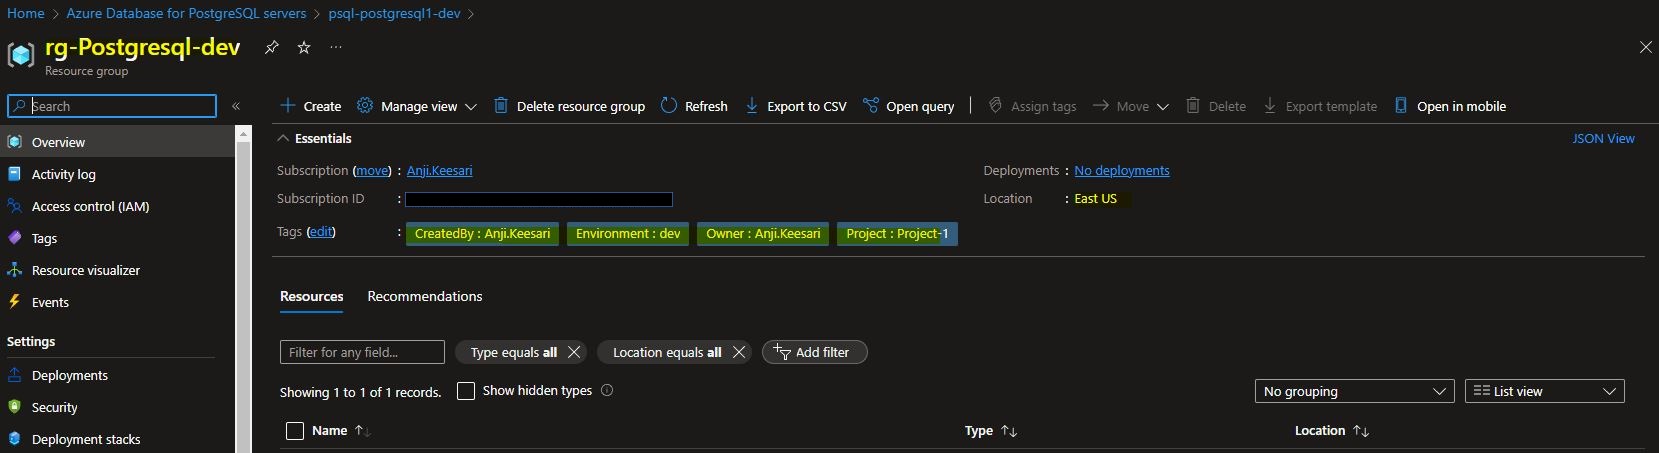Viewport: 1659px width, 453px height.
Task: Open JSON View link
Action: (1603, 138)
